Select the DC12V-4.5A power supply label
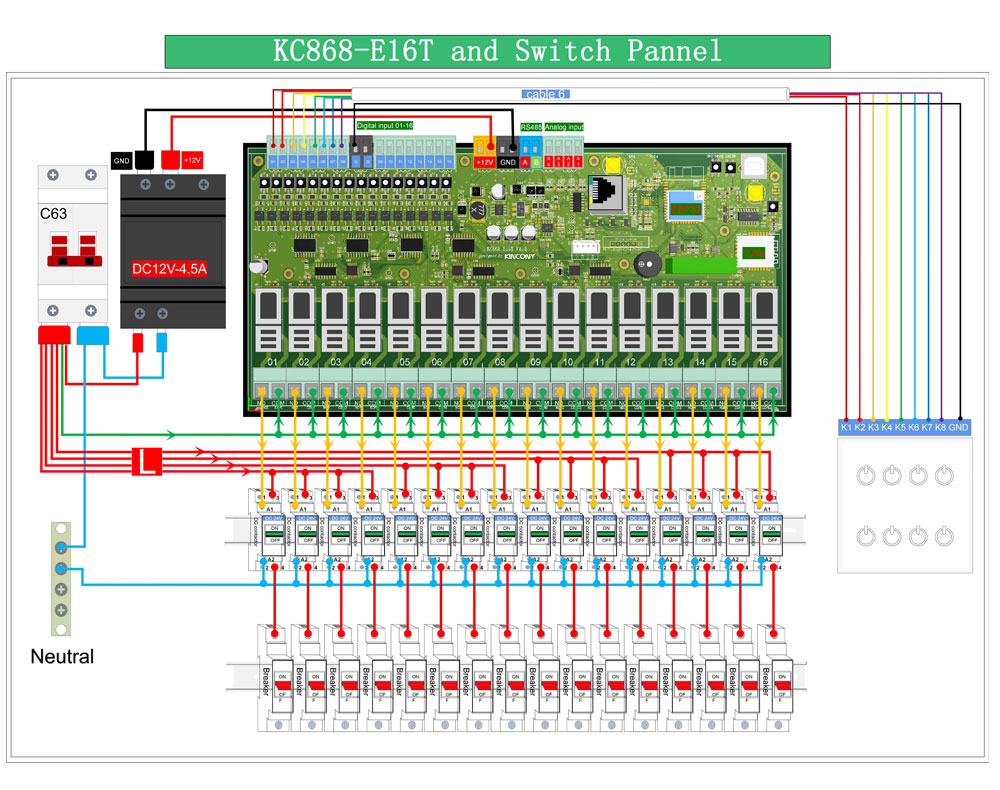1000x790 pixels. pos(169,268)
